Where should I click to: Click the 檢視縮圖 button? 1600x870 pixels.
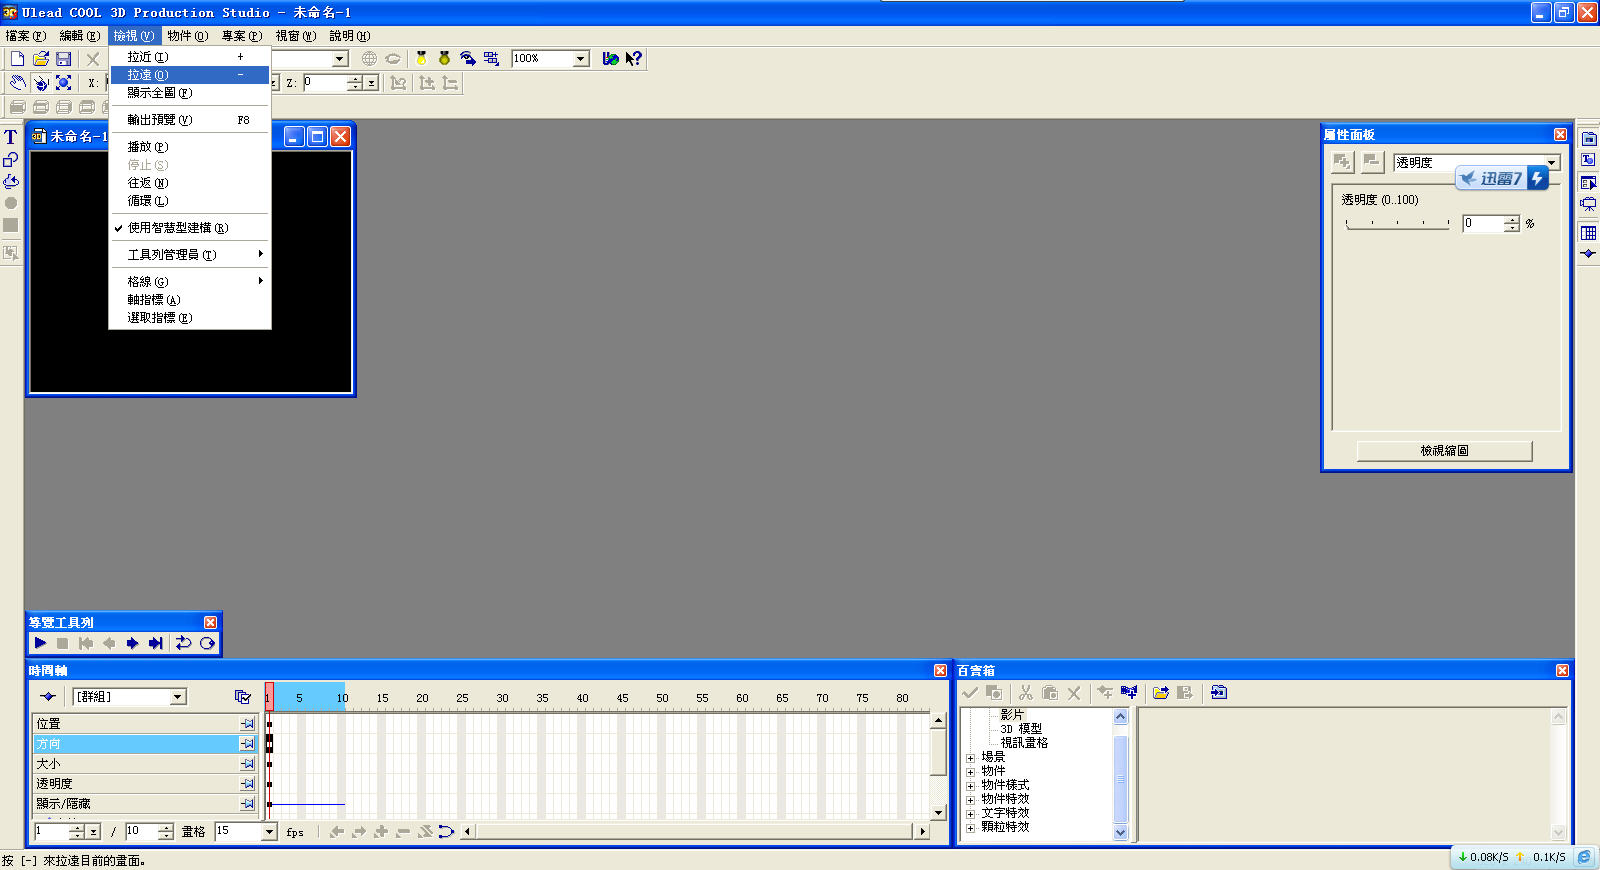click(x=1444, y=451)
